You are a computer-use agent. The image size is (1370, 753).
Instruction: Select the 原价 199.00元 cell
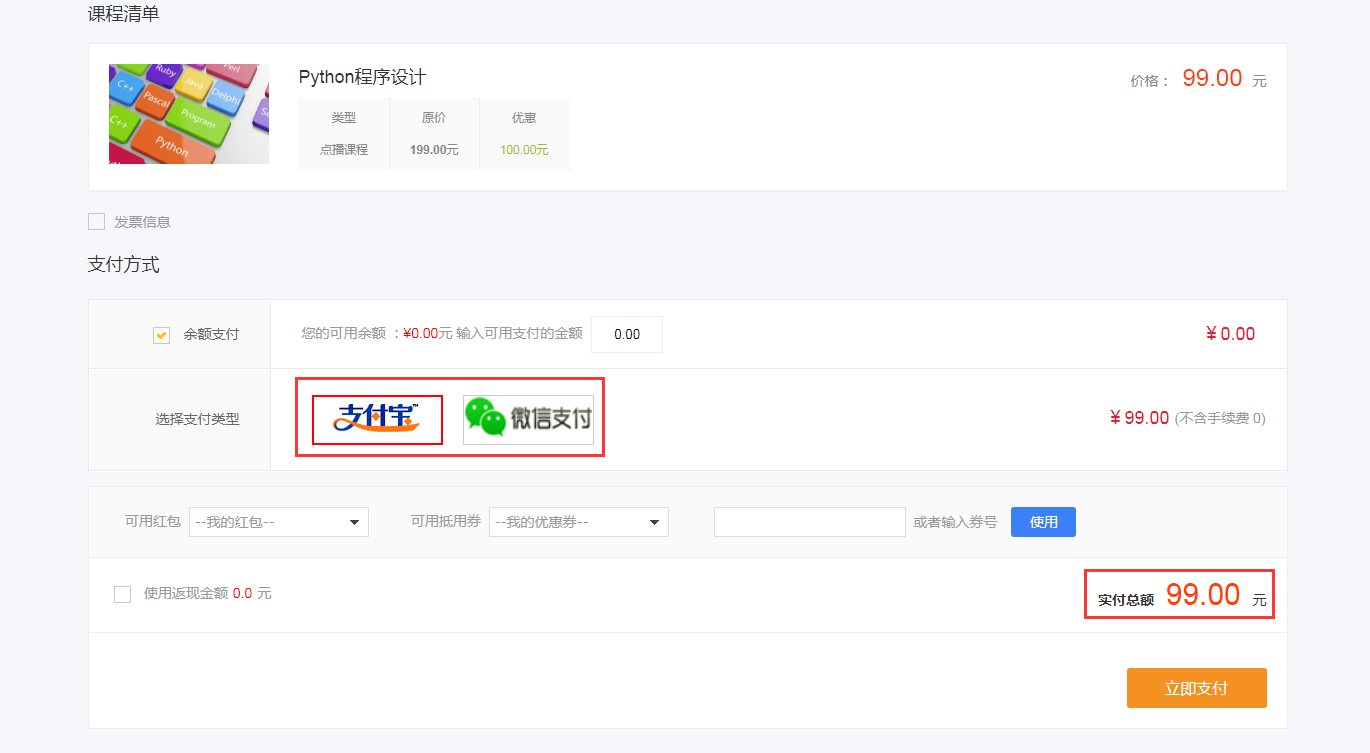click(x=434, y=149)
